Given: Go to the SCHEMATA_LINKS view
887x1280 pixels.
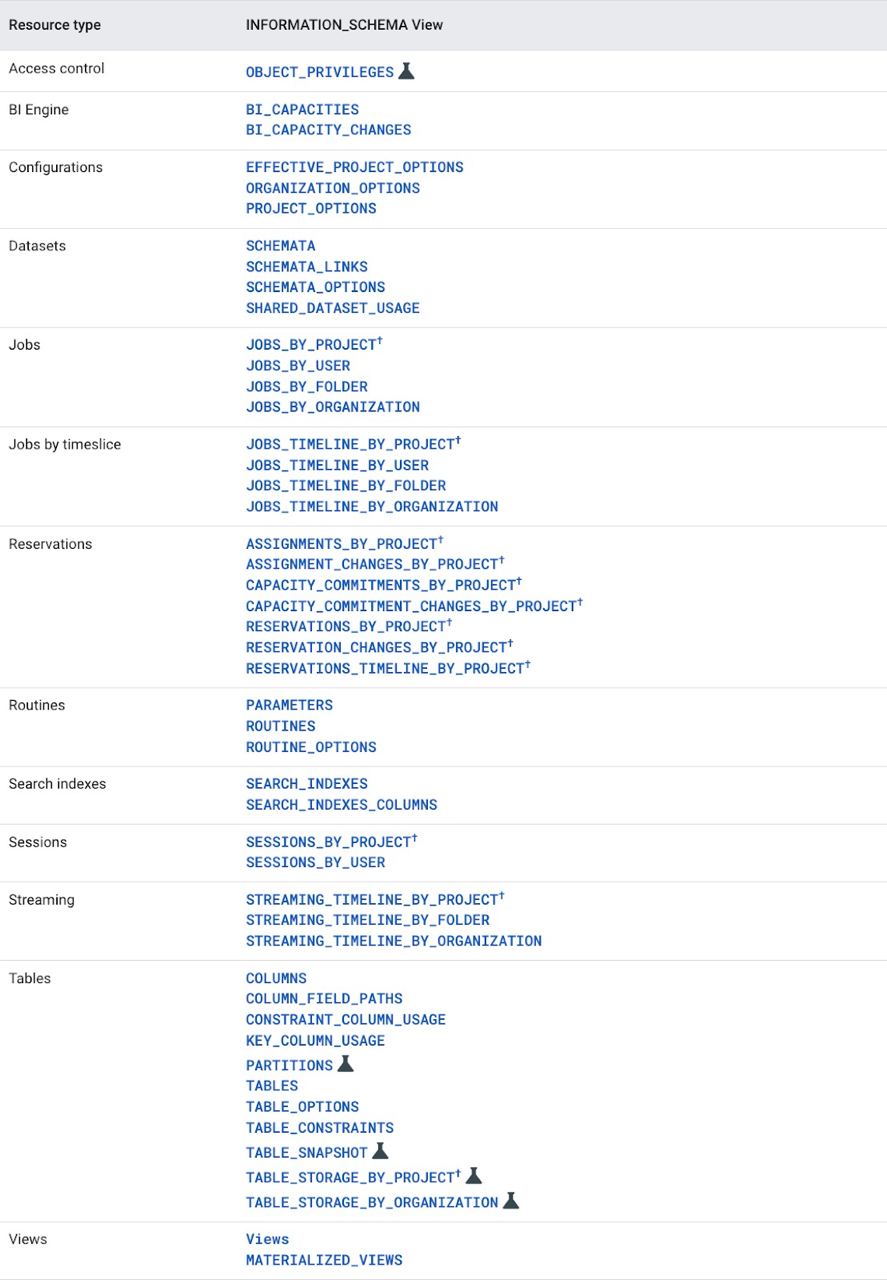Looking at the screenshot, I should pyautogui.click(x=306, y=267).
